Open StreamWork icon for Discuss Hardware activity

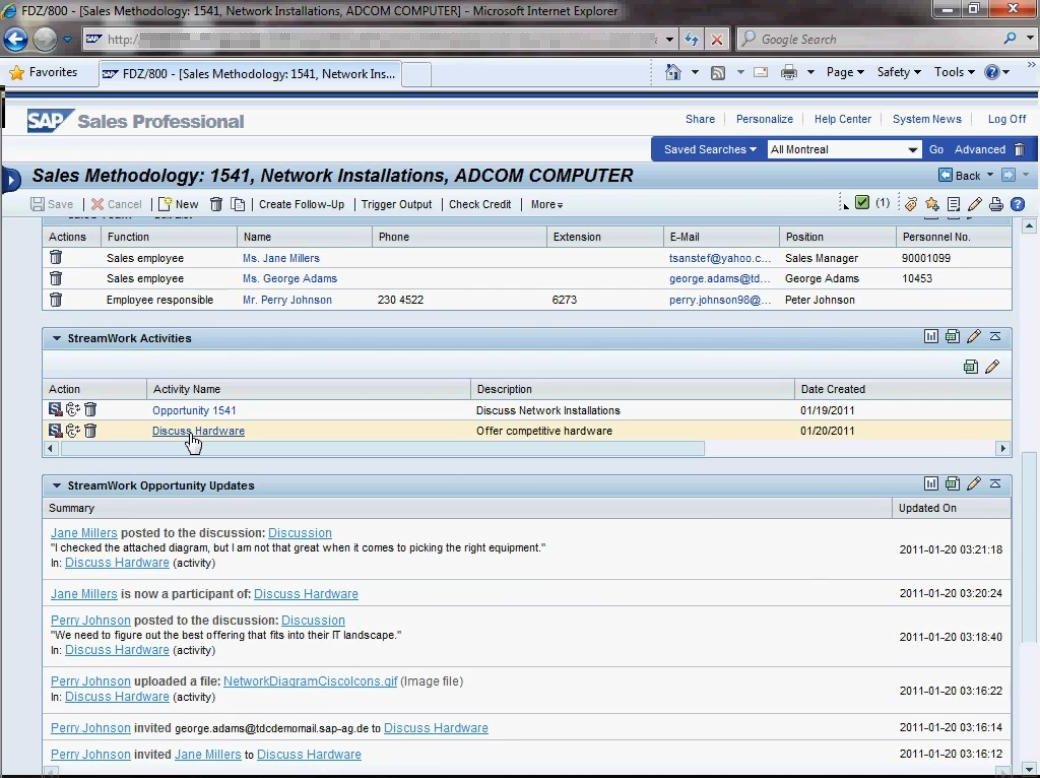click(x=56, y=430)
